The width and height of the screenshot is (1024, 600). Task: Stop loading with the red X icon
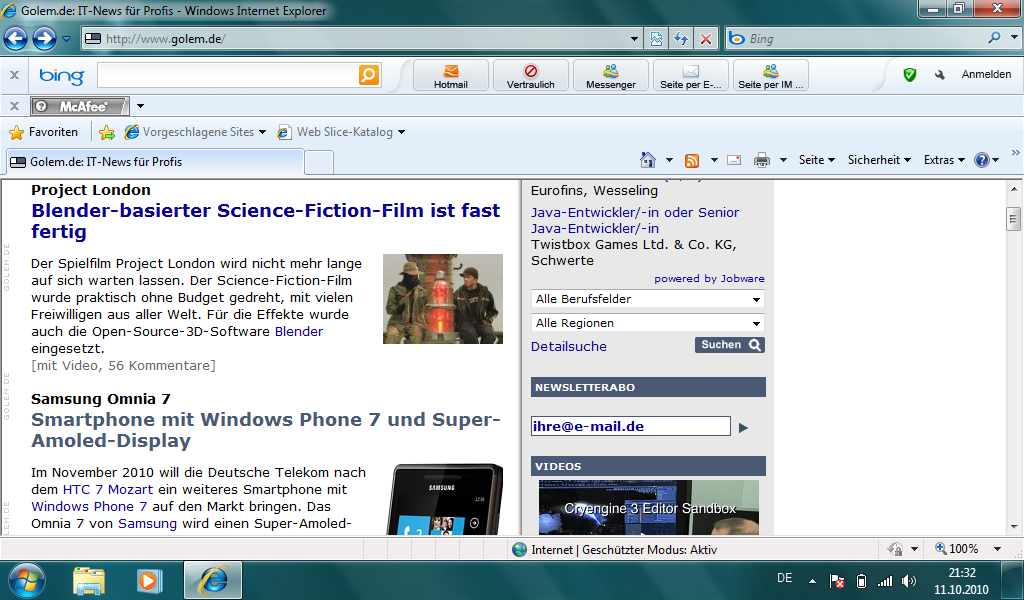(x=705, y=39)
